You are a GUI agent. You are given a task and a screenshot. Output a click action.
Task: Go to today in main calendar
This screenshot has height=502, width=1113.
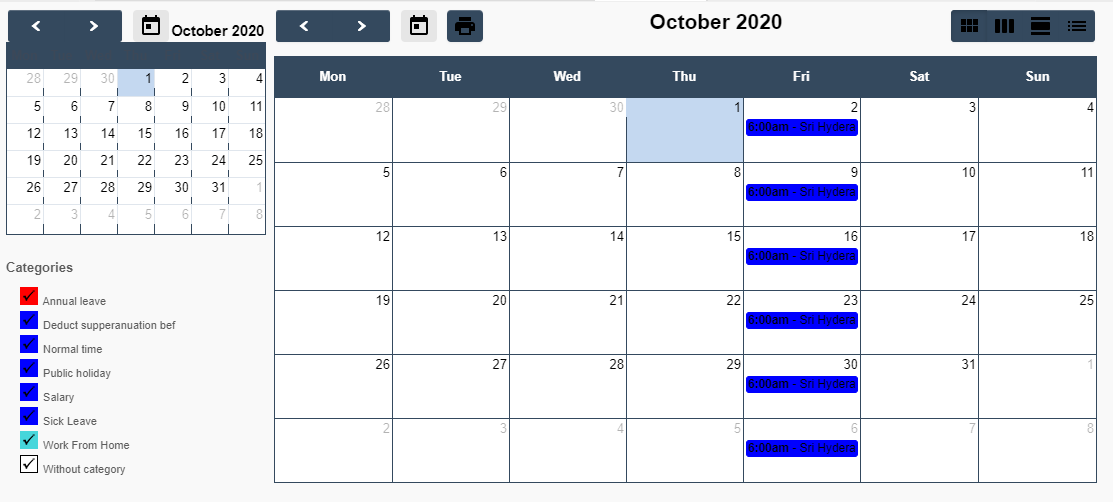419,26
